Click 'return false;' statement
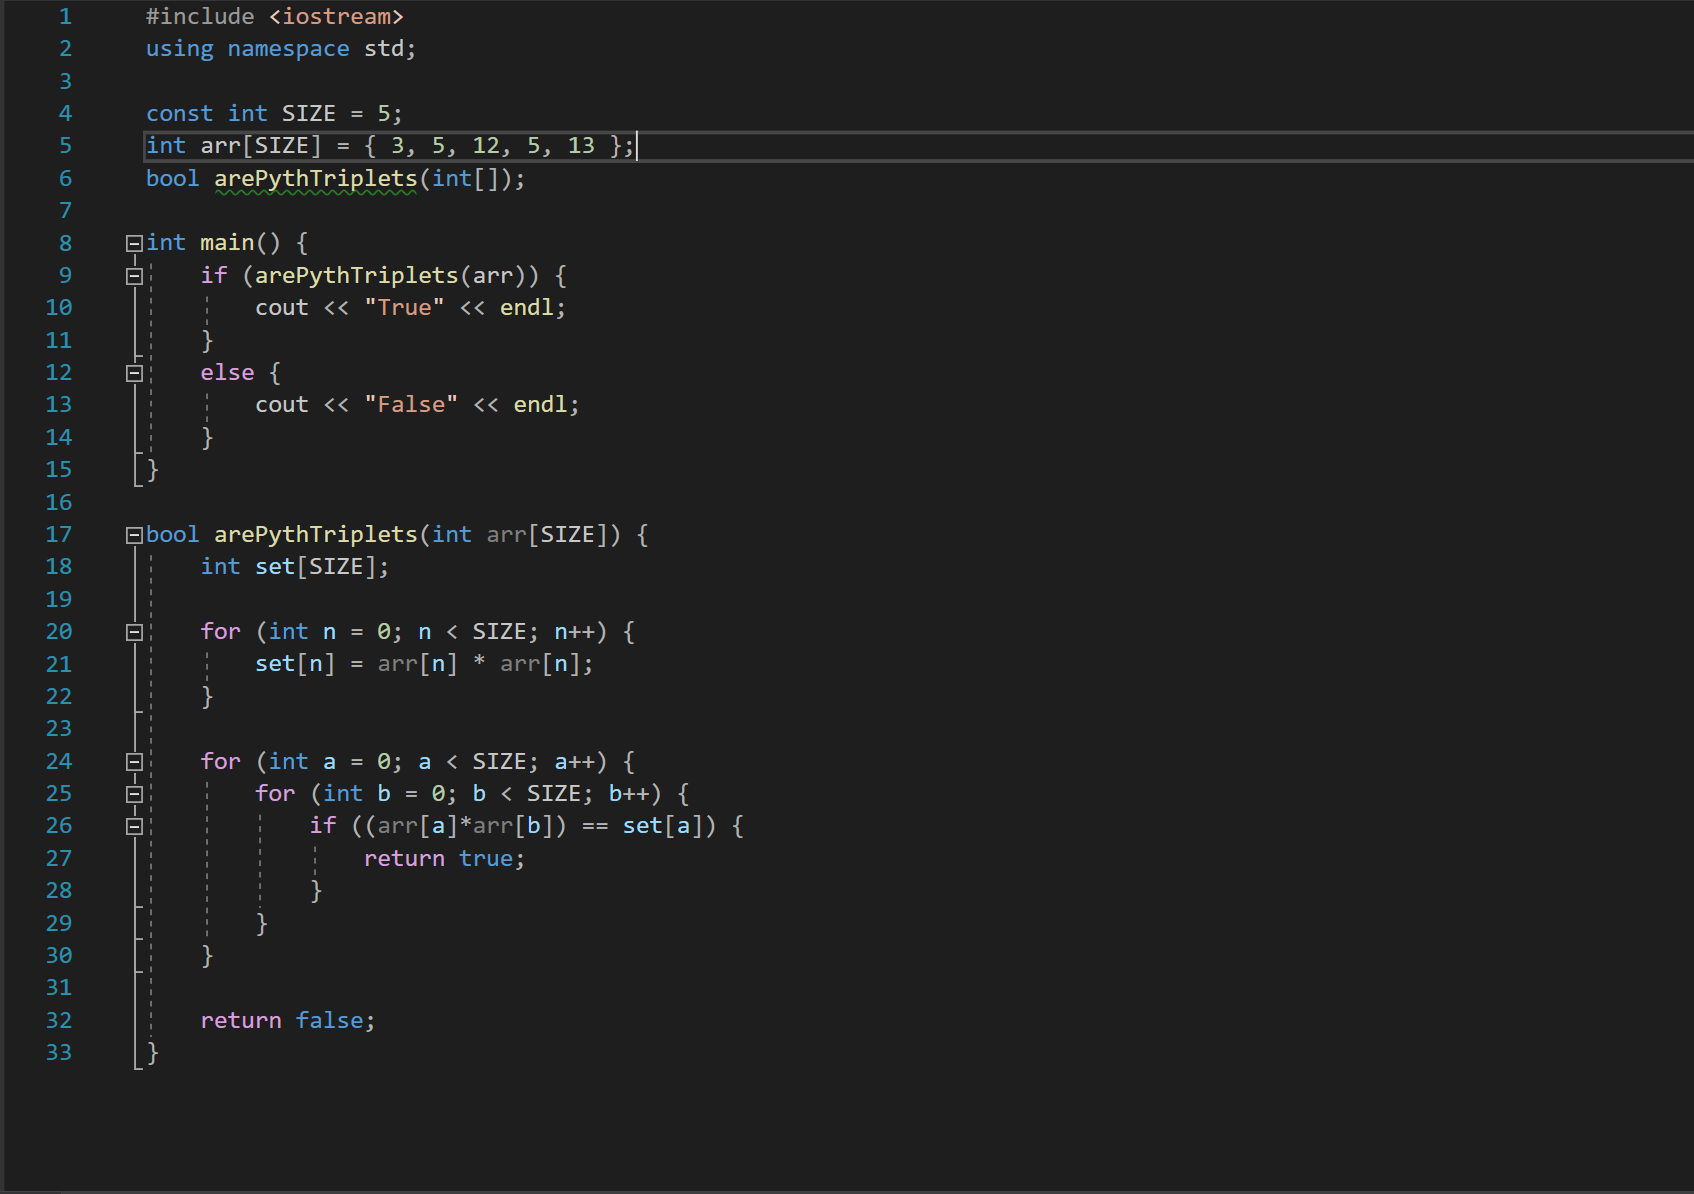The image size is (1694, 1194). [x=288, y=1021]
